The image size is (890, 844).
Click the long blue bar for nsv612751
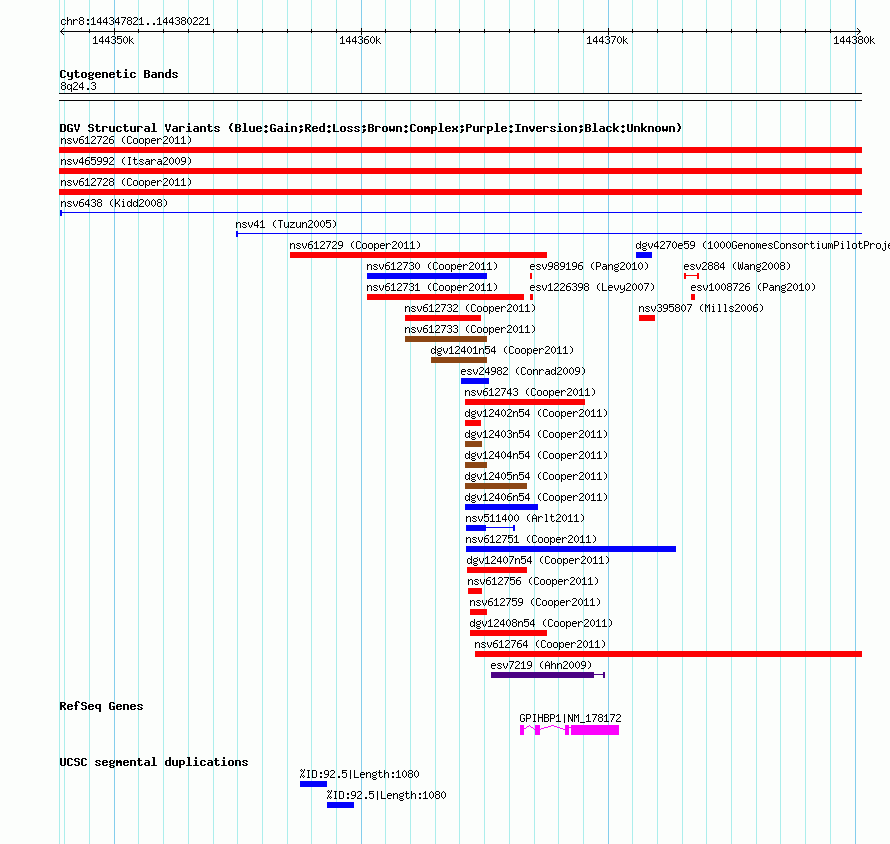coord(571,549)
